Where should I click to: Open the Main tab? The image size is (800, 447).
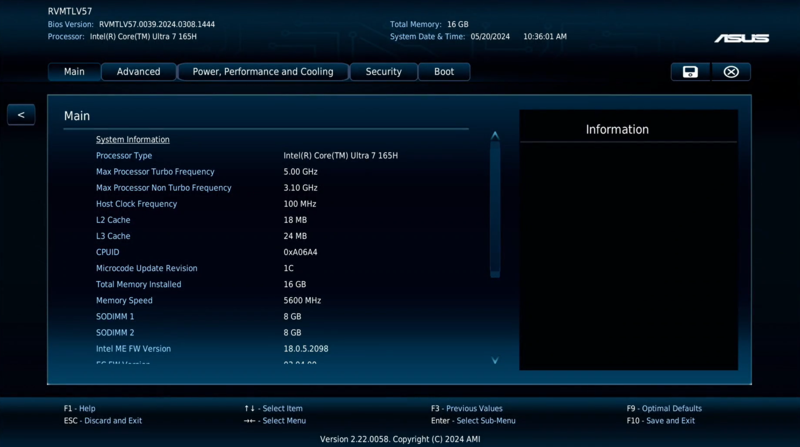(74, 72)
